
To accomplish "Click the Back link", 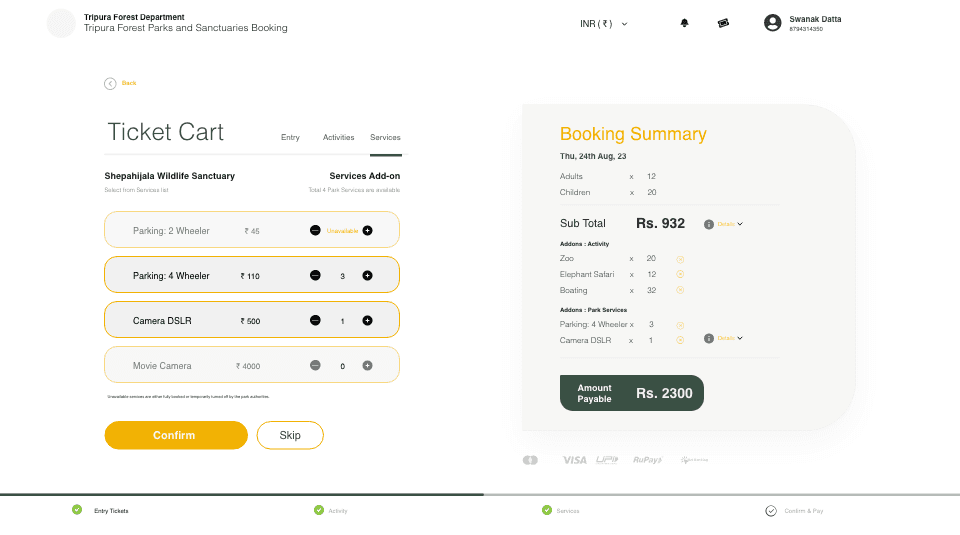I will pyautogui.click(x=129, y=83).
